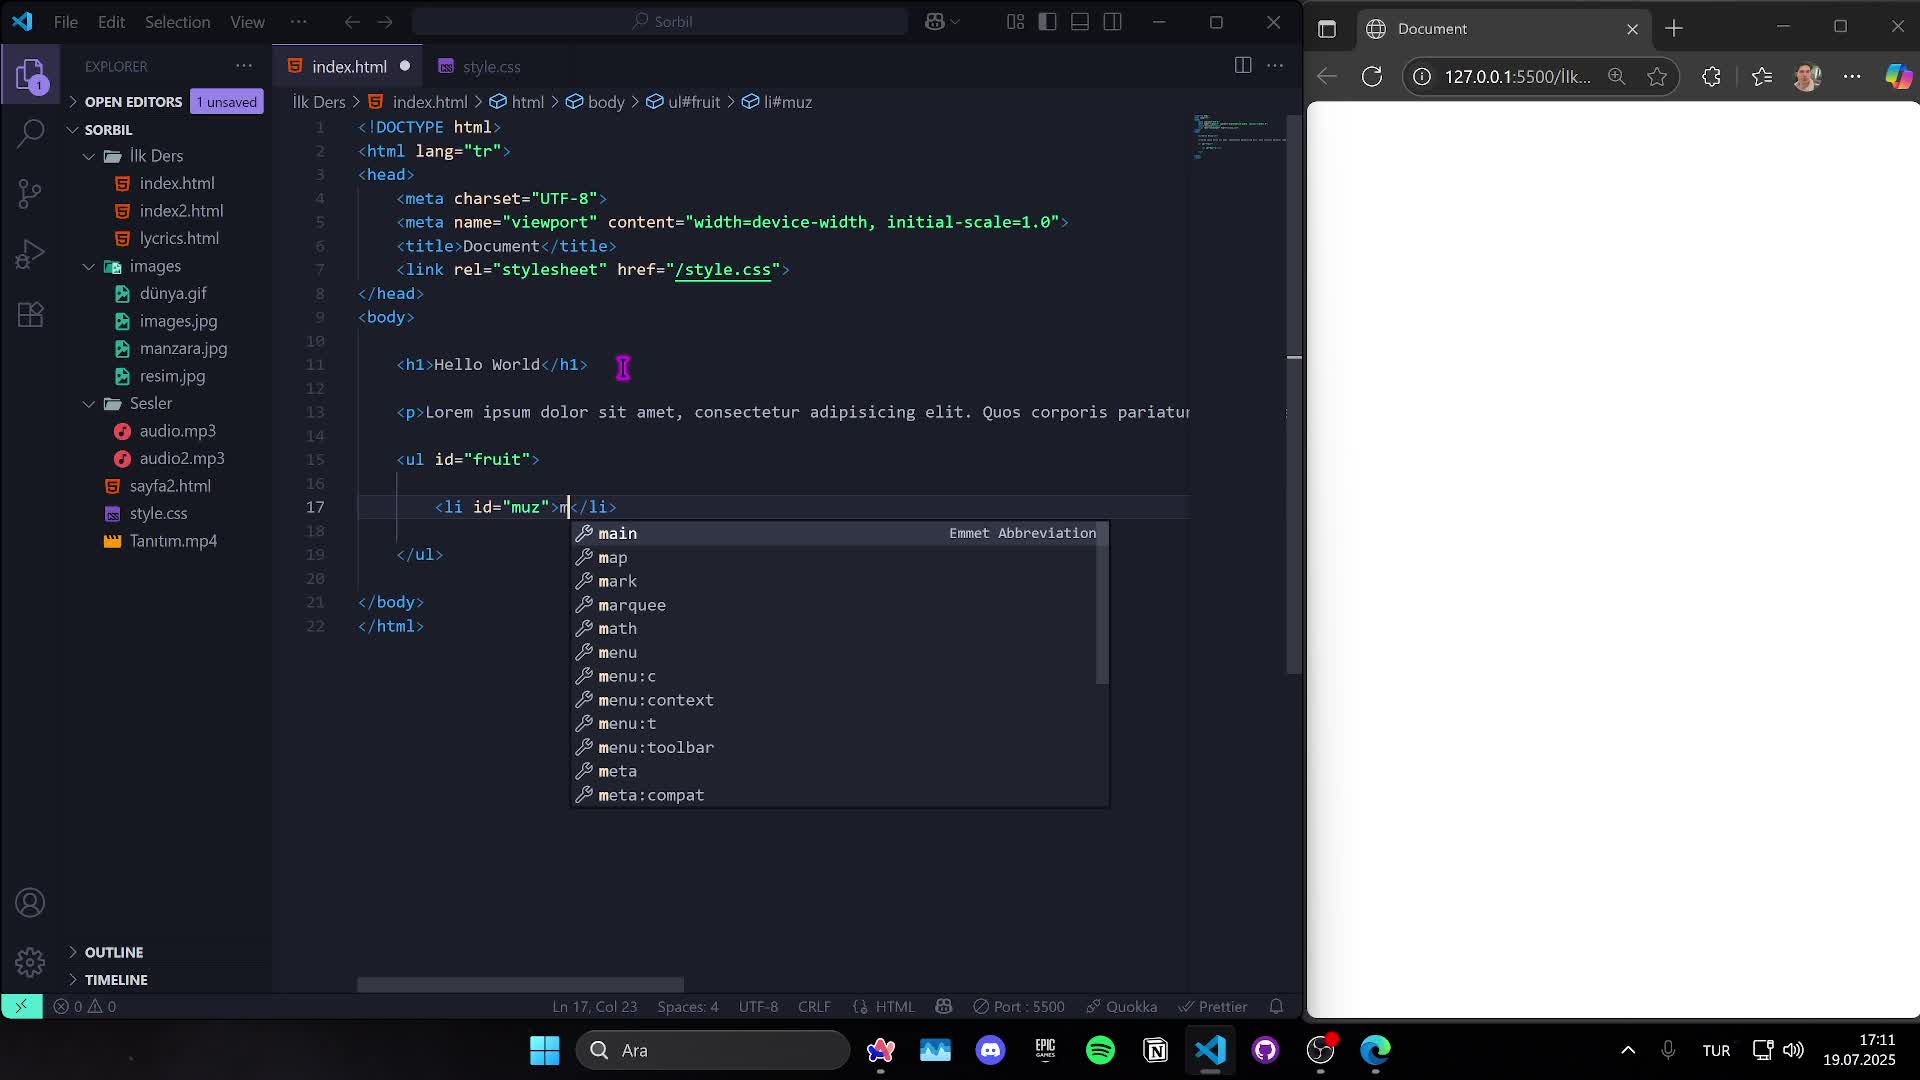Open the Edit menu

pos(111,22)
